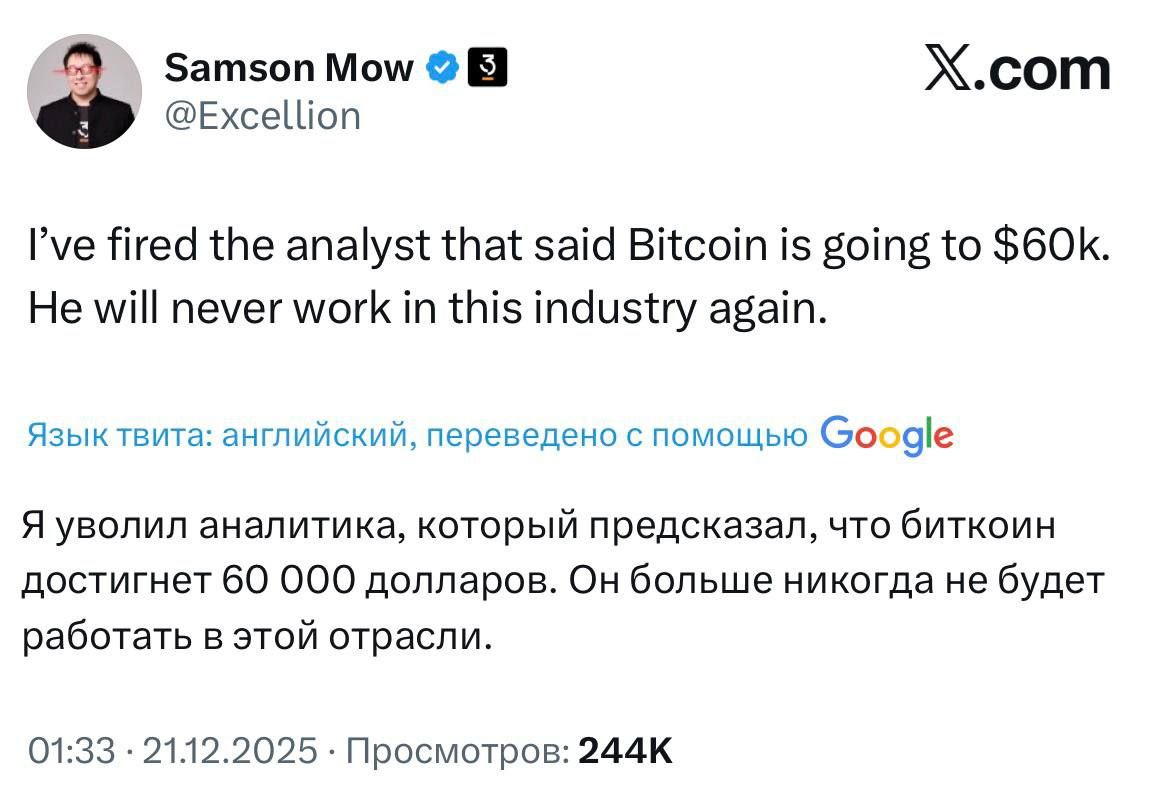The image size is (1170, 802).
Task: Click "работать в этой отрасли" translated line
Action: [x=258, y=636]
